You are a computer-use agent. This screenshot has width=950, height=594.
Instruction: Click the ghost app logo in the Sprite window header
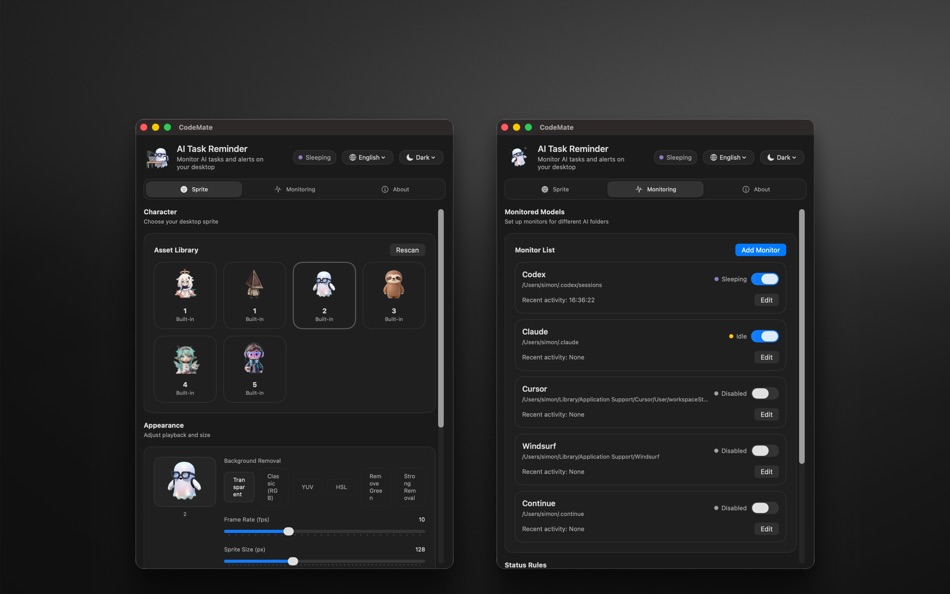[158, 158]
